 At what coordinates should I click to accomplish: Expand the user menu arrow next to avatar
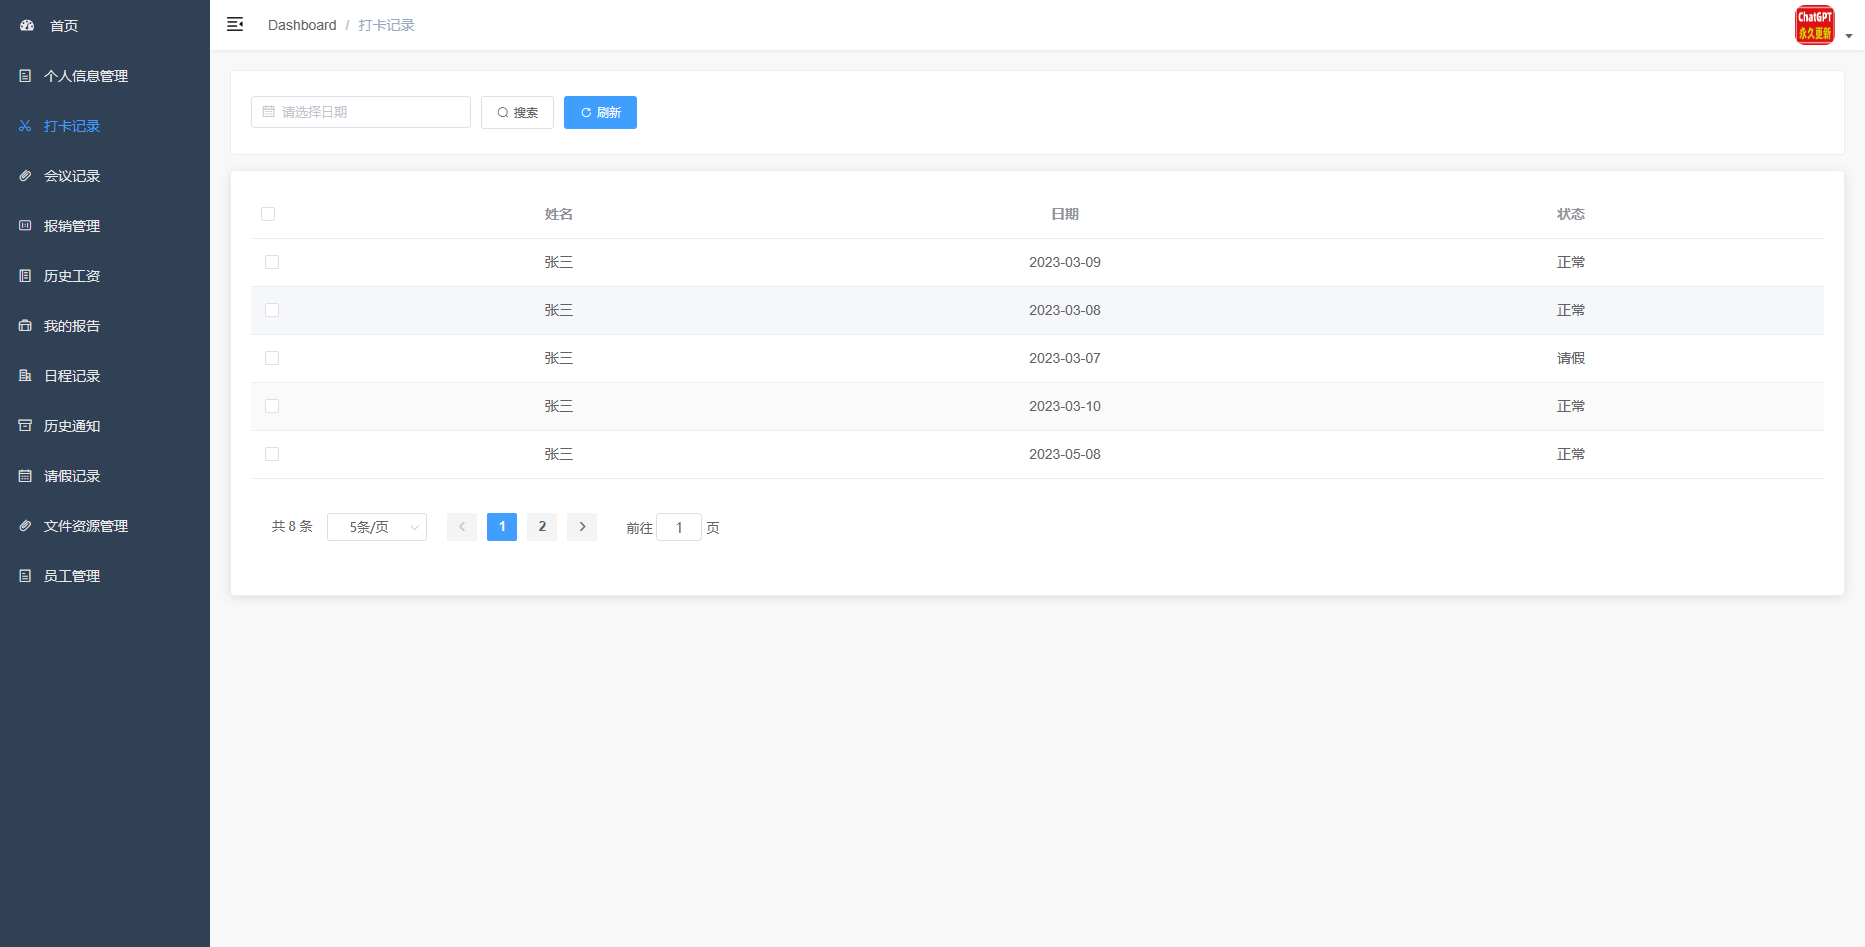point(1849,36)
